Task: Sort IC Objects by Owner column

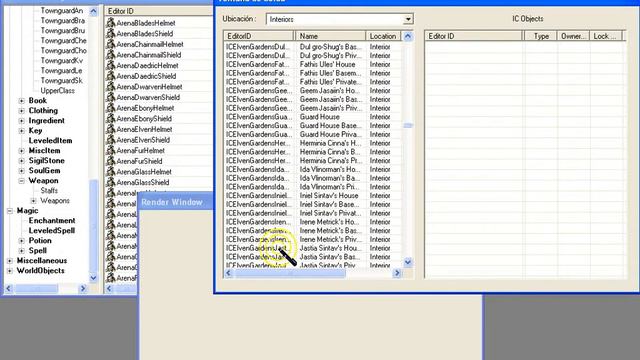Action: click(573, 36)
